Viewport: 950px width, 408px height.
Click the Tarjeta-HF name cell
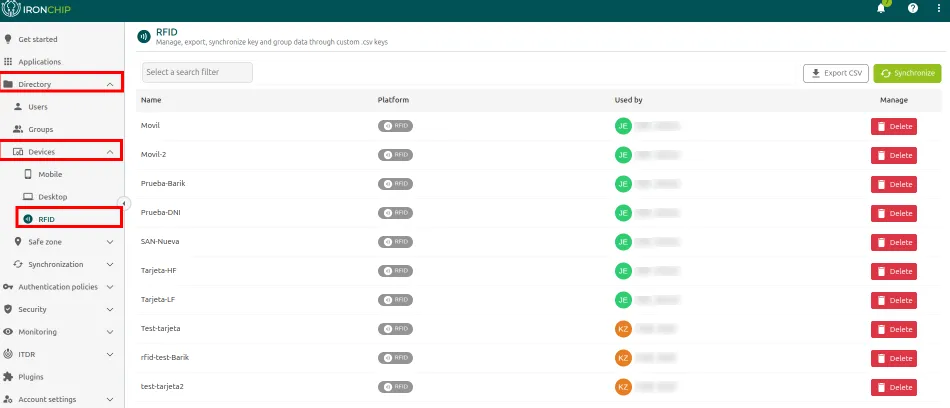[x=158, y=270]
